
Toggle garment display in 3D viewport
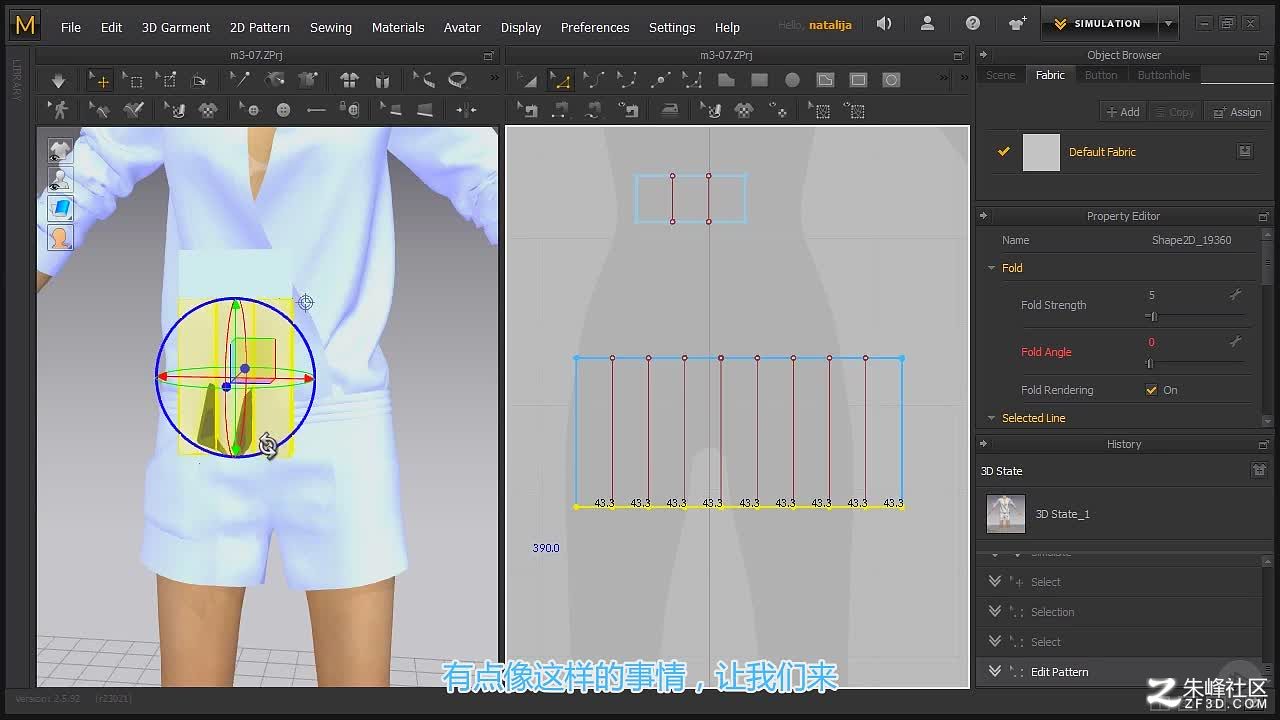point(60,152)
